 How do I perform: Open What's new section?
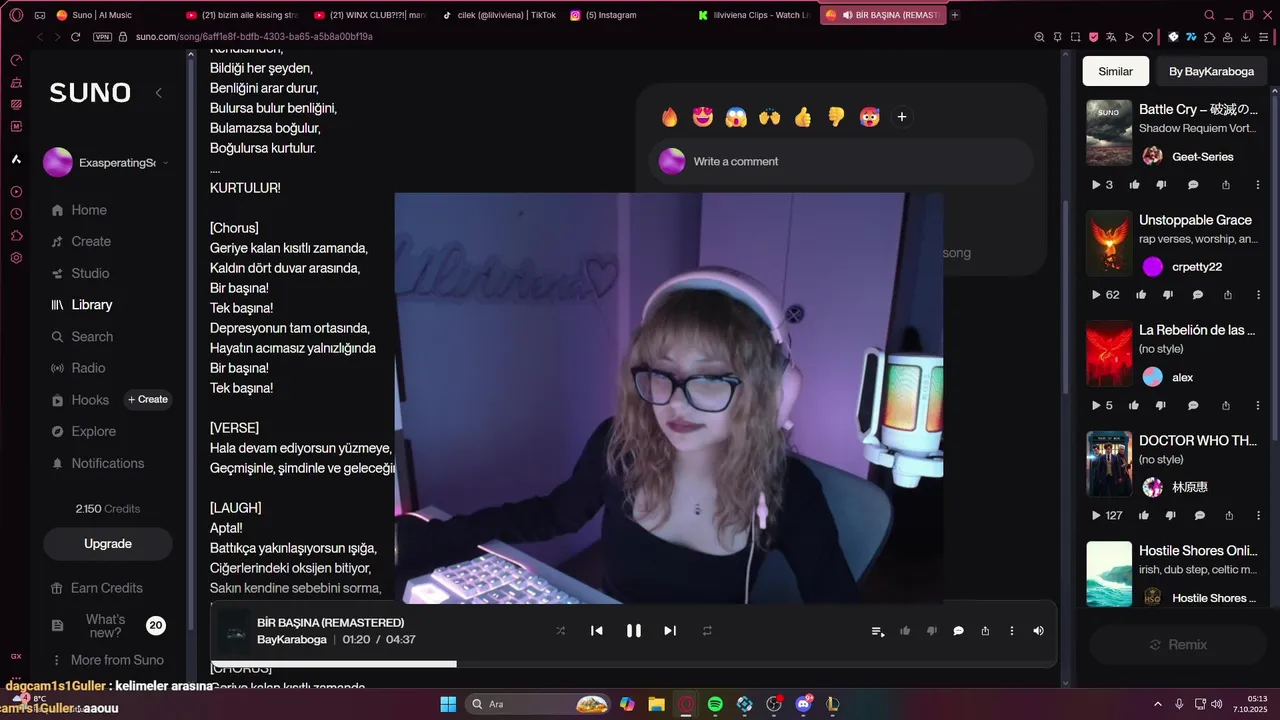tap(107, 626)
